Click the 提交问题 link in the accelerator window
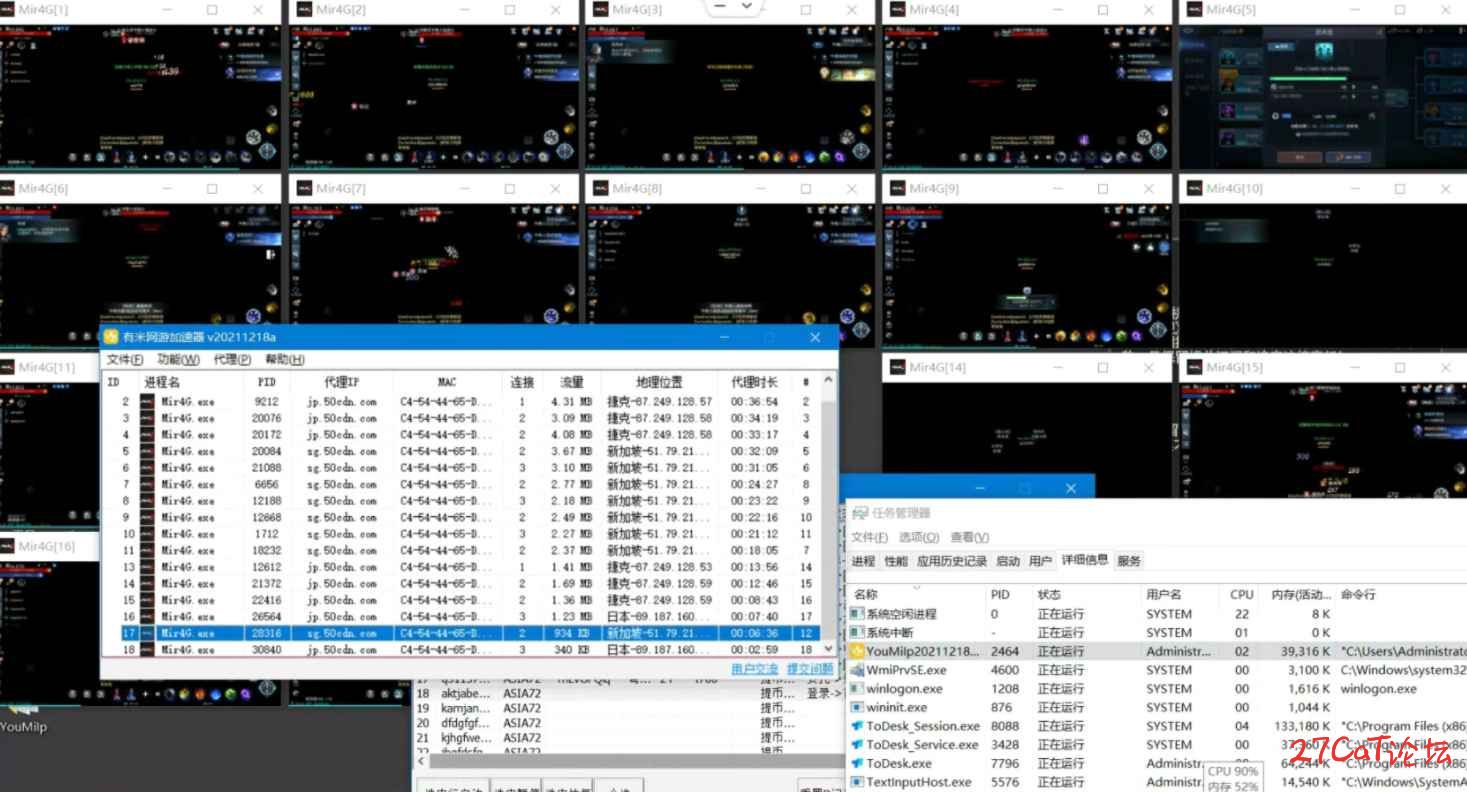 pyautogui.click(x=810, y=669)
